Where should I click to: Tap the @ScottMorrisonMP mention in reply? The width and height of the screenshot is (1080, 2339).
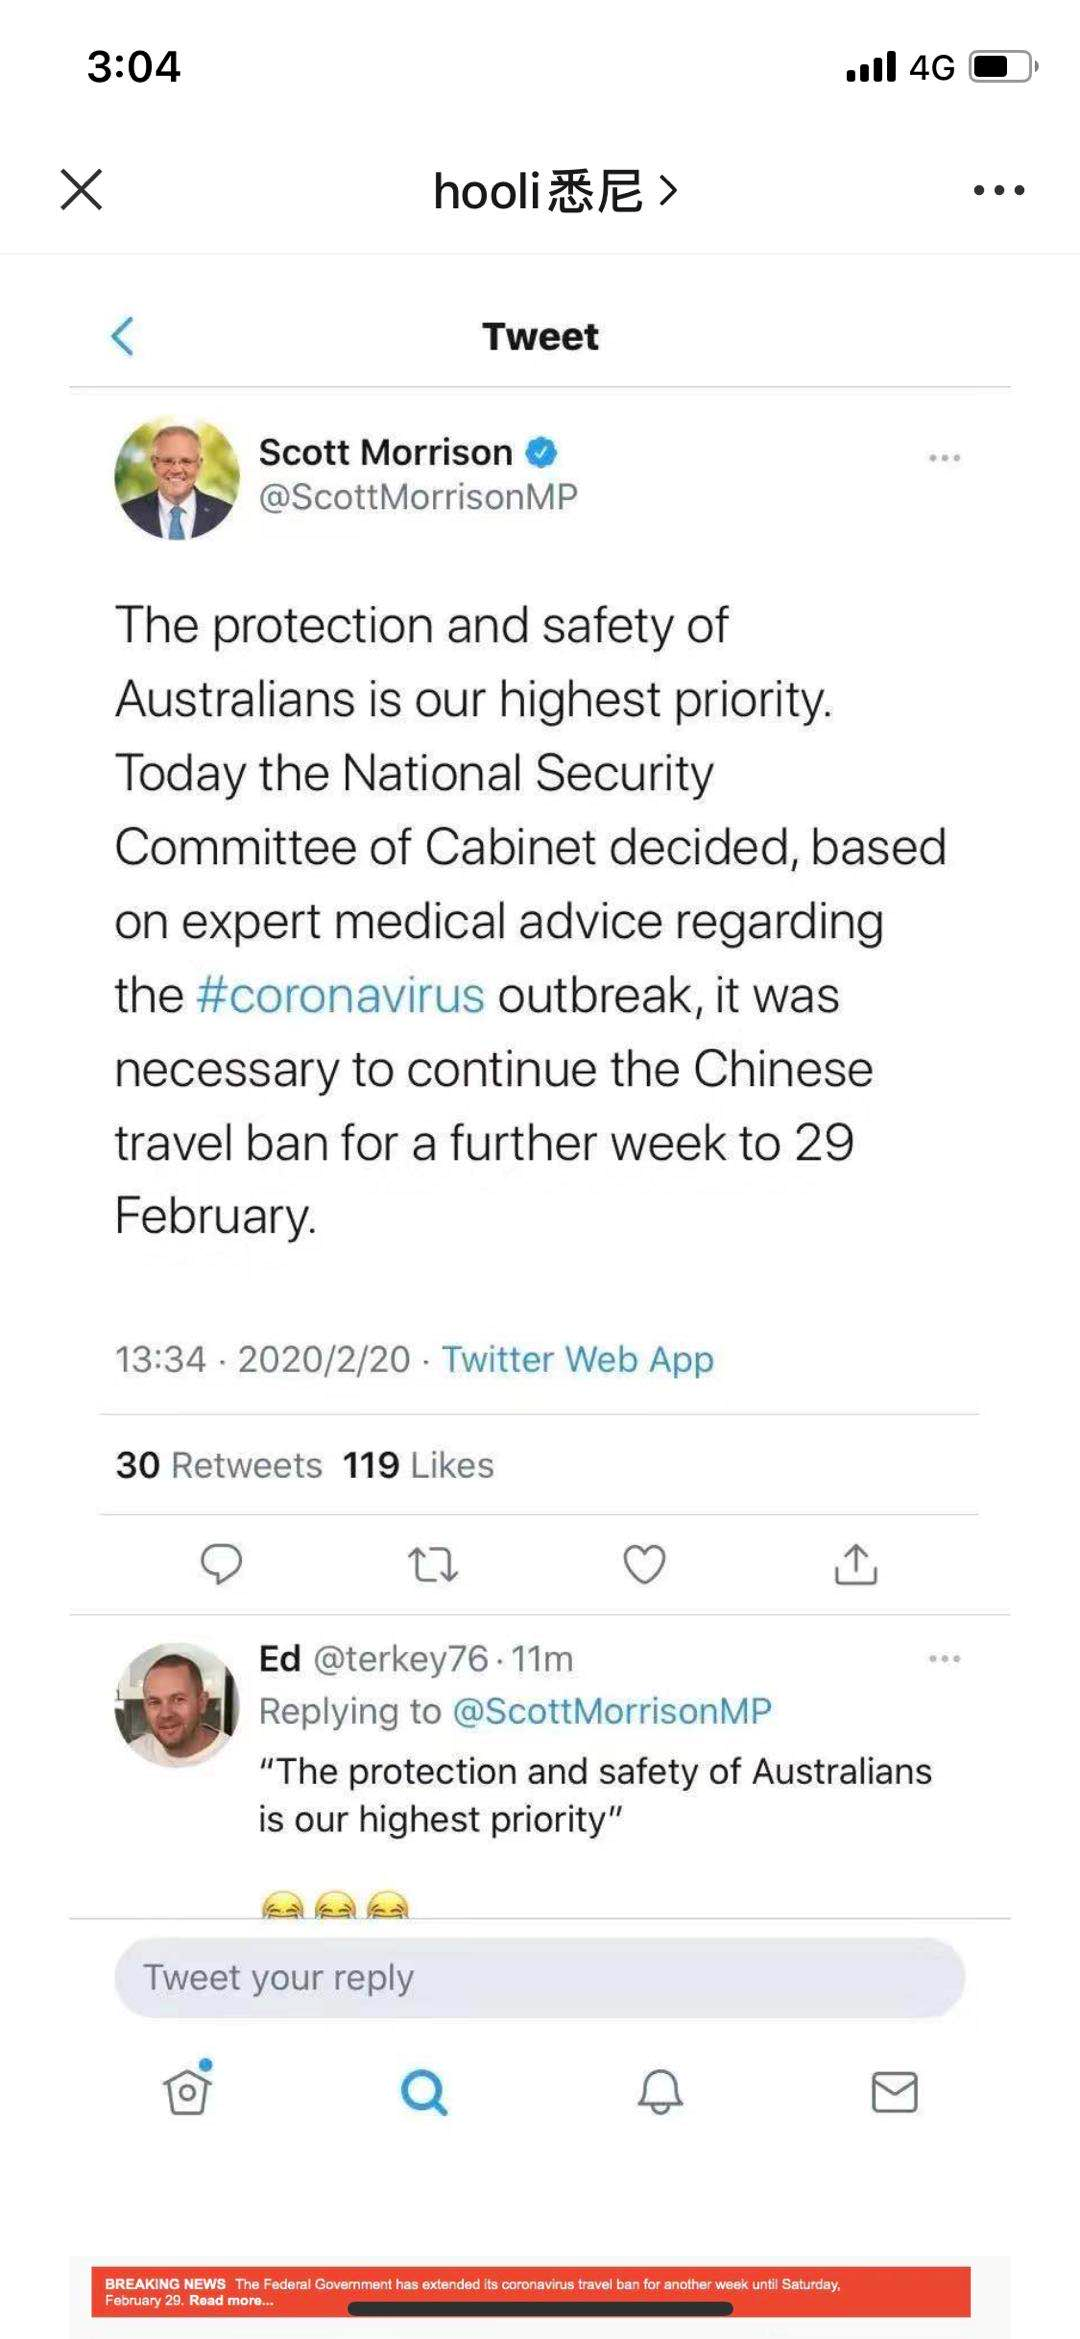pyautogui.click(x=612, y=1711)
